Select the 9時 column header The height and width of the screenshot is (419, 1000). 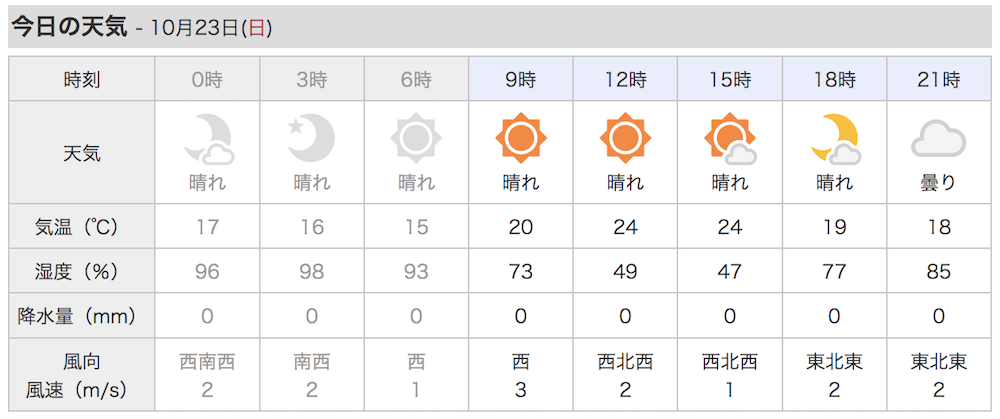pyautogui.click(x=521, y=78)
